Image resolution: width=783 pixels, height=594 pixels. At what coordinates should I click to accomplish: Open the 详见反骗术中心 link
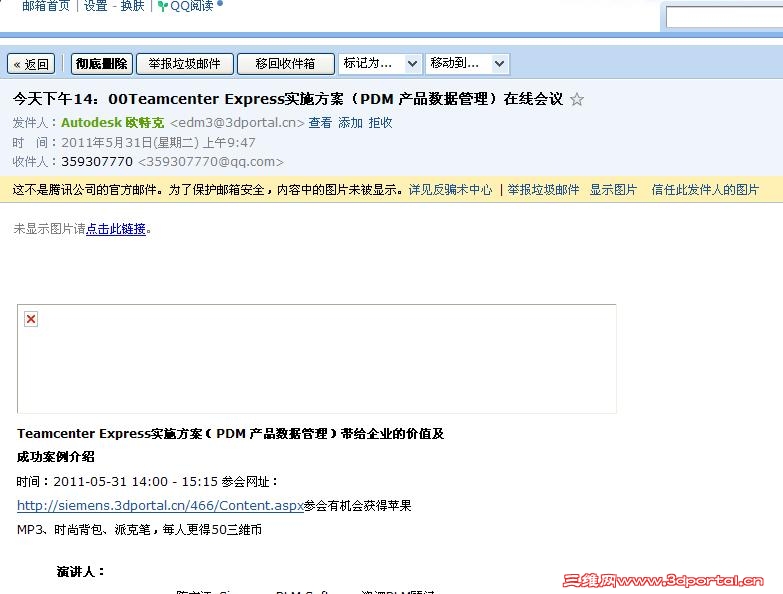(x=450, y=190)
